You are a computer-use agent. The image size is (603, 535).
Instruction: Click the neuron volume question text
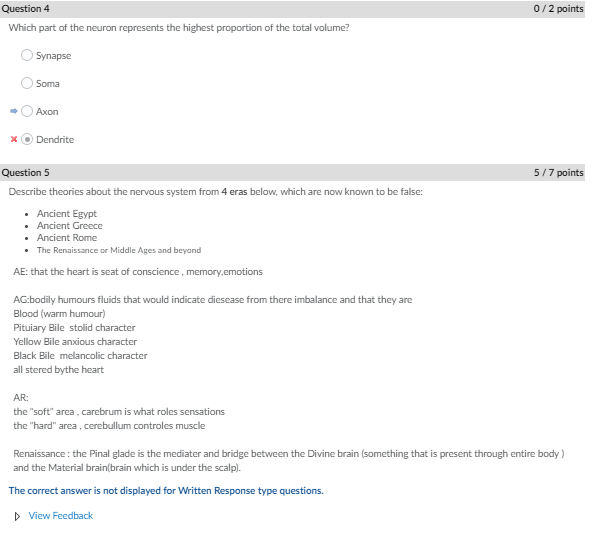click(x=179, y=27)
